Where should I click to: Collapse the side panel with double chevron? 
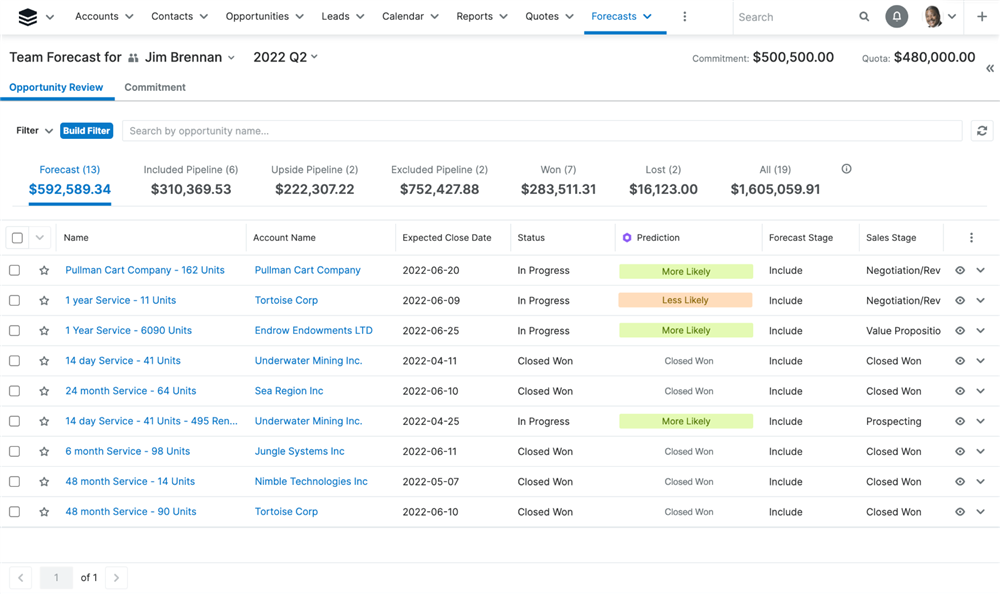pyautogui.click(x=989, y=68)
